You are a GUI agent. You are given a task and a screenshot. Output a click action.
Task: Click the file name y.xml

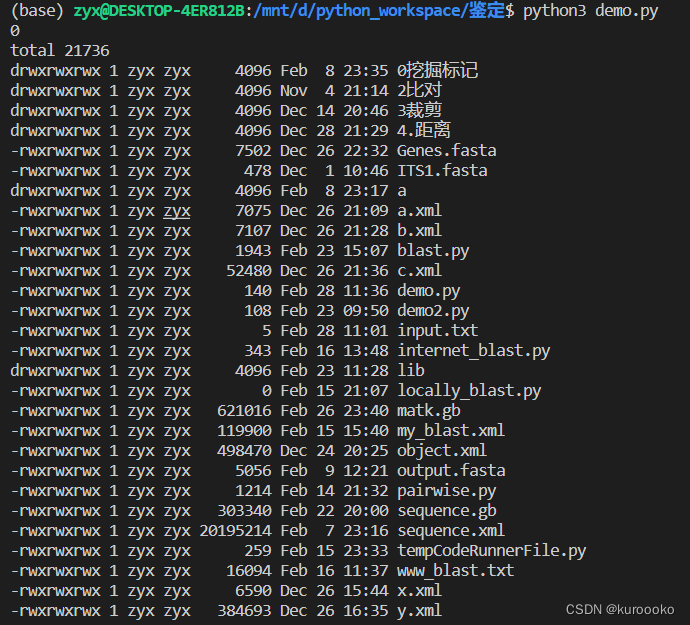(419, 611)
